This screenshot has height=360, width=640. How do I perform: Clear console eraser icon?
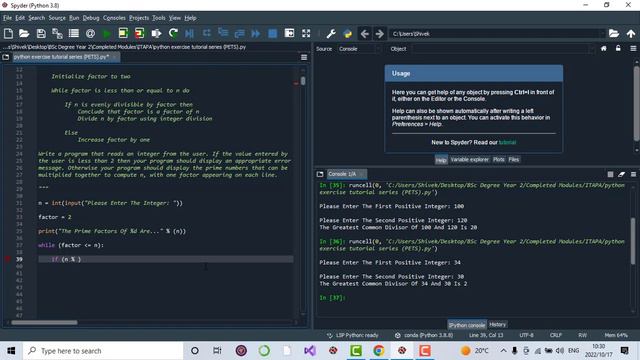click(x=622, y=174)
